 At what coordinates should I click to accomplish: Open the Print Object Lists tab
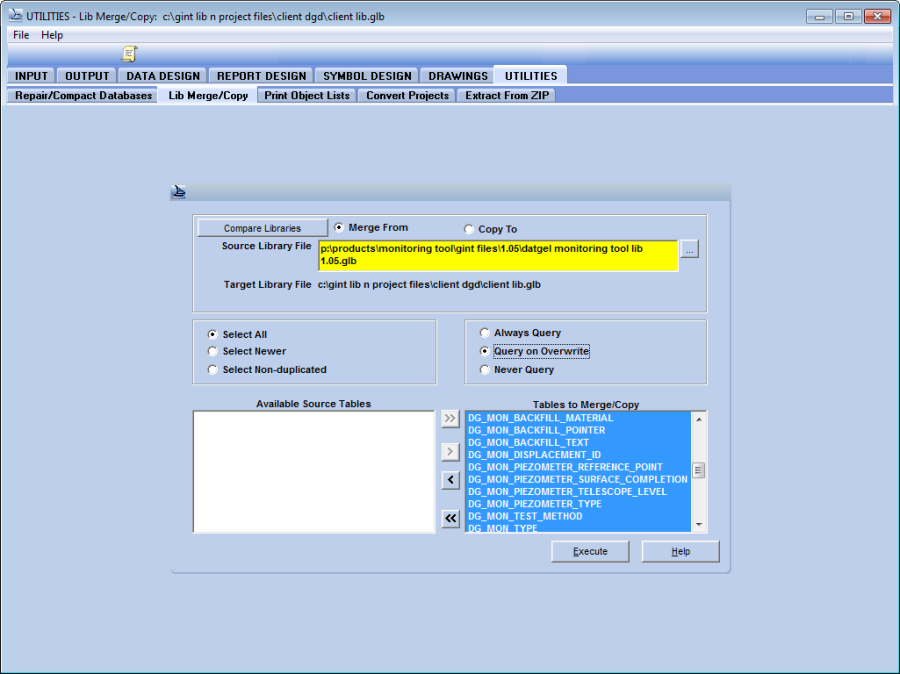point(307,96)
